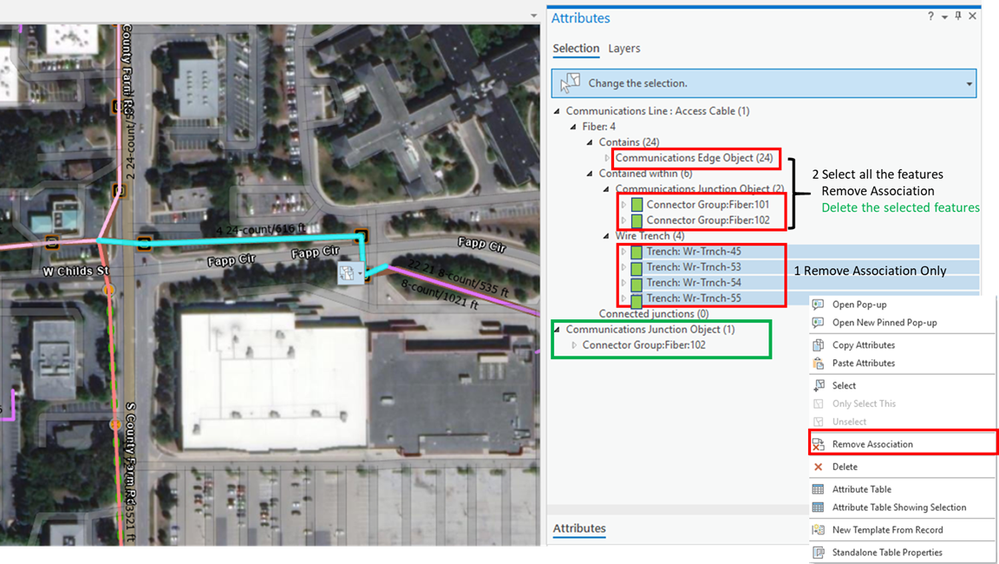
Task: Select Trench: Wr-Trnch-55 tree row
Action: pyautogui.click(x=694, y=298)
